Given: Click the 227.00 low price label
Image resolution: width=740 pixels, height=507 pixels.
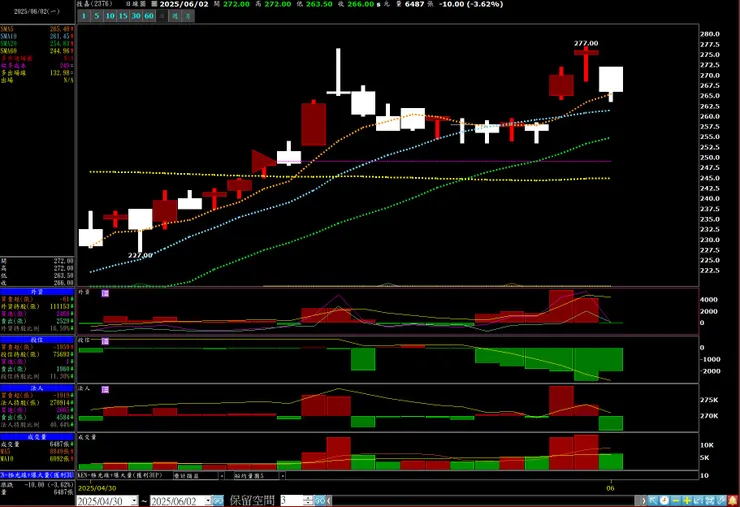Looking at the screenshot, I should [x=140, y=255].
